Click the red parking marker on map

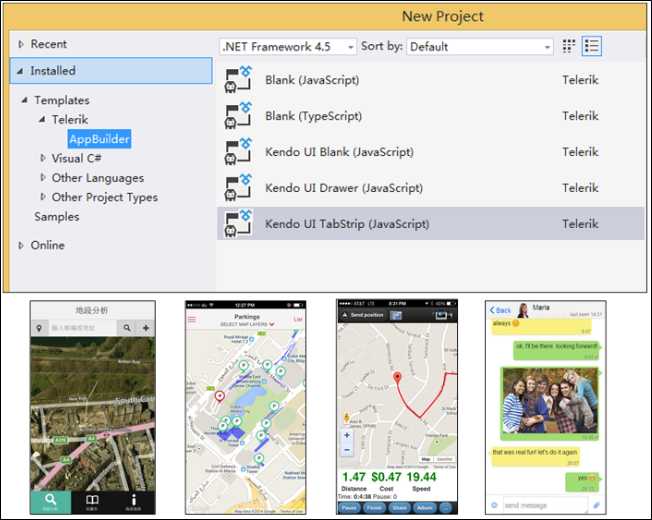(220, 396)
